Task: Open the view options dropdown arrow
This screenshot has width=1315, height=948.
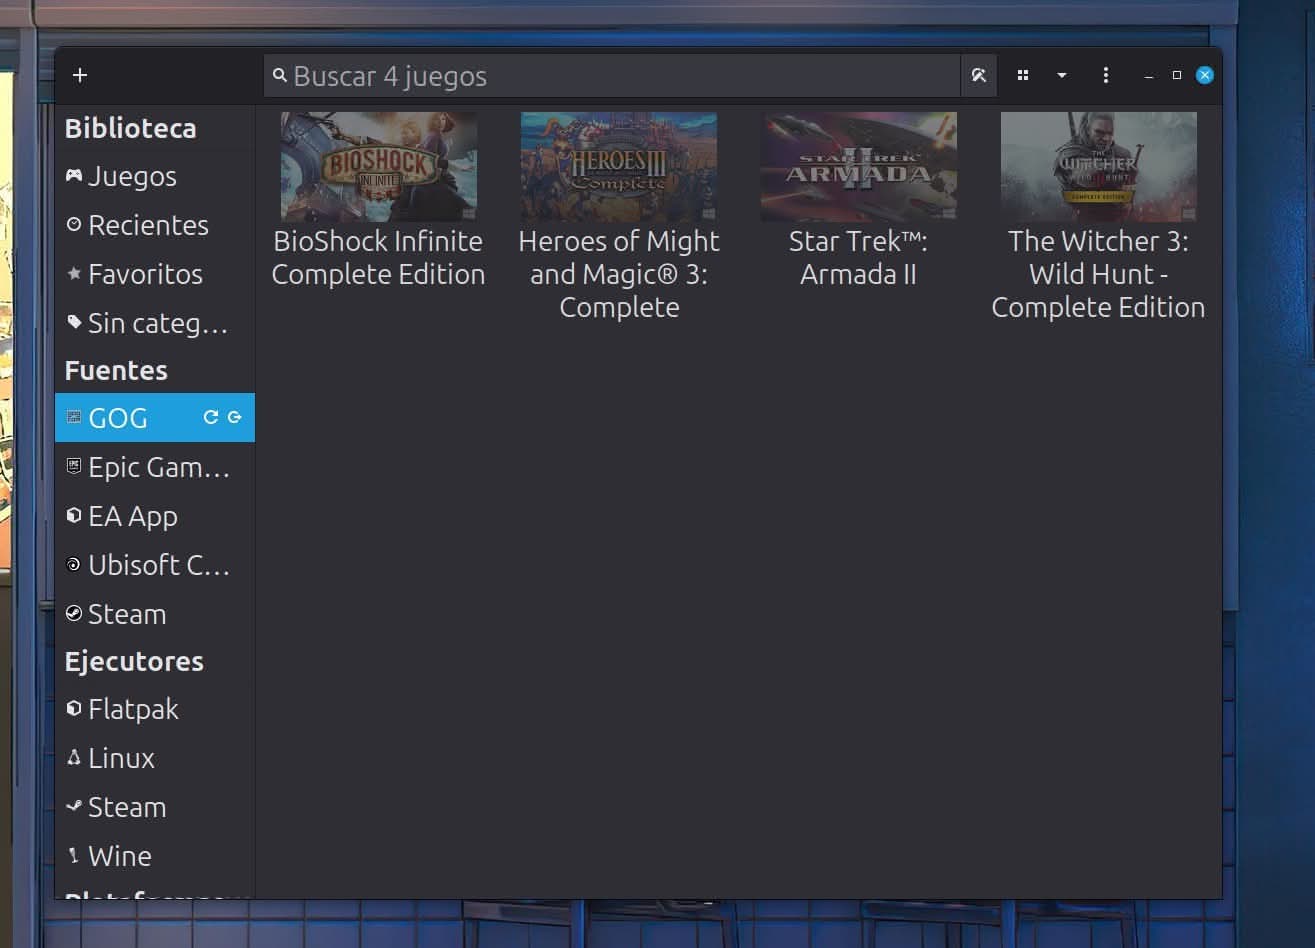Action: (x=1062, y=75)
